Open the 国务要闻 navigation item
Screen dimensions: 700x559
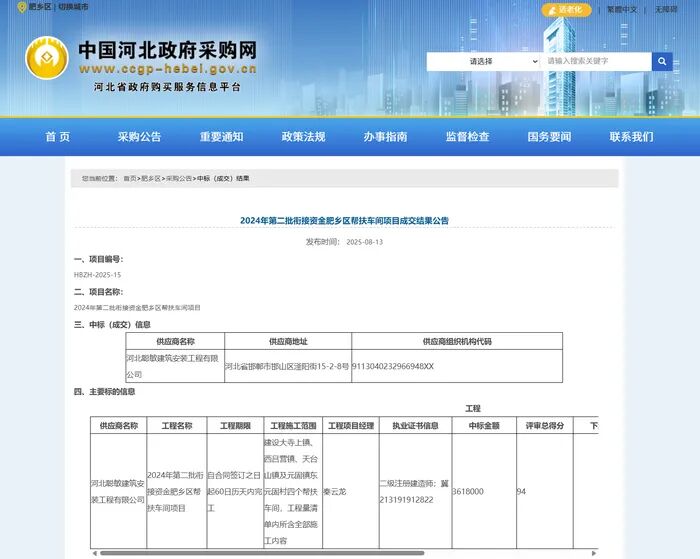(x=549, y=137)
